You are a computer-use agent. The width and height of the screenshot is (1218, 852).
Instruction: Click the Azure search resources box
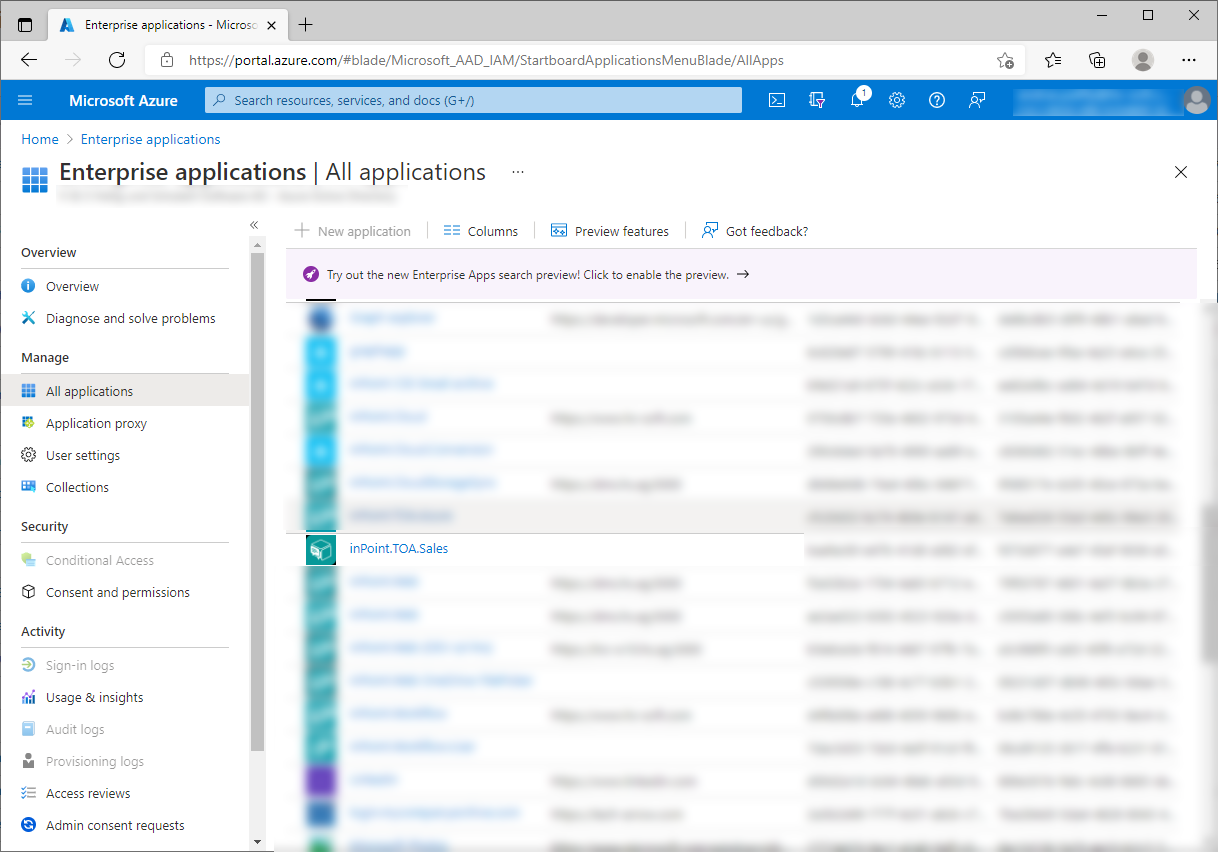[474, 100]
